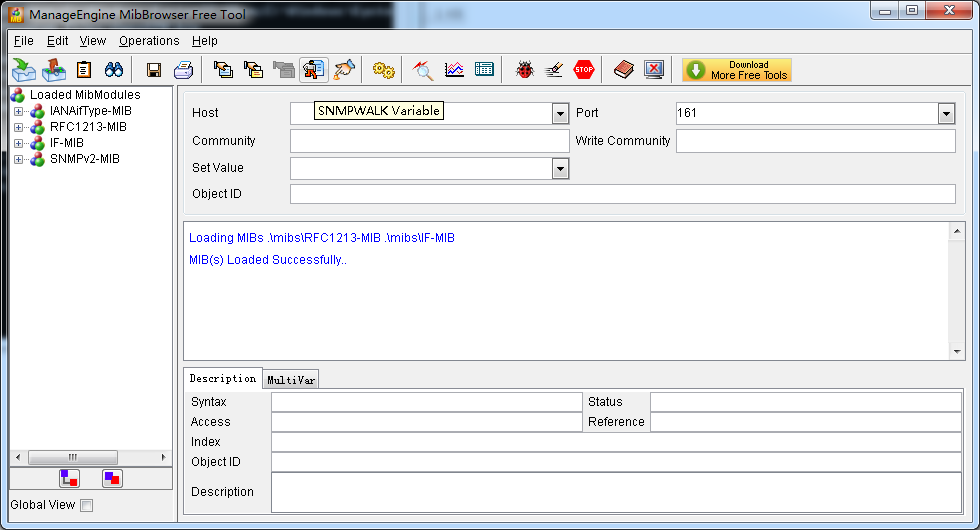980x530 pixels.
Task: Open the Operations menu
Action: click(149, 41)
